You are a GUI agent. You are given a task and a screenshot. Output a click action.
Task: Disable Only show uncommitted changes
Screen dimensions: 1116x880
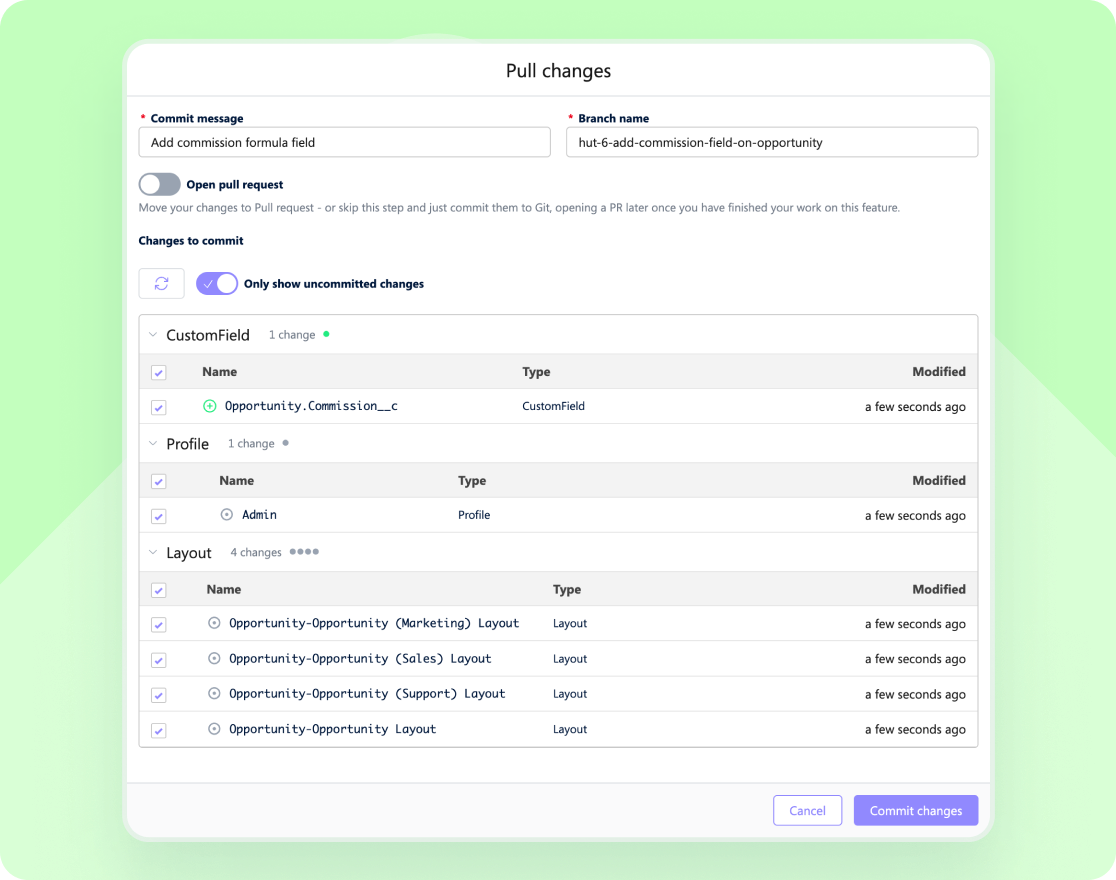tap(216, 284)
